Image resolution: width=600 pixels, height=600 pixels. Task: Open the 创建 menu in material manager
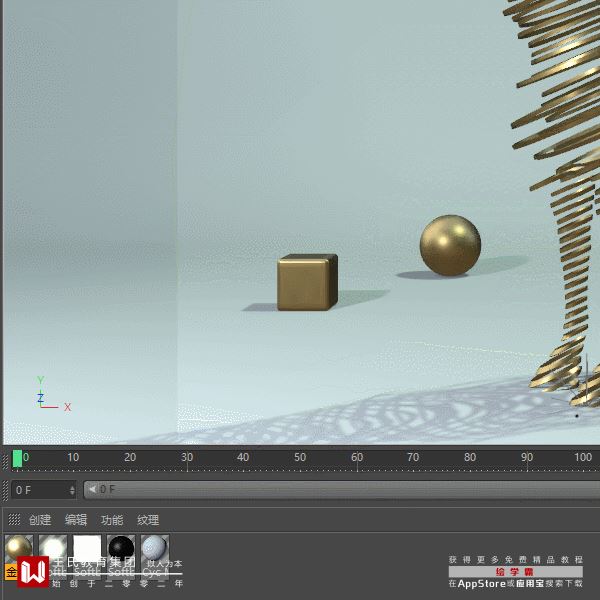(40, 520)
